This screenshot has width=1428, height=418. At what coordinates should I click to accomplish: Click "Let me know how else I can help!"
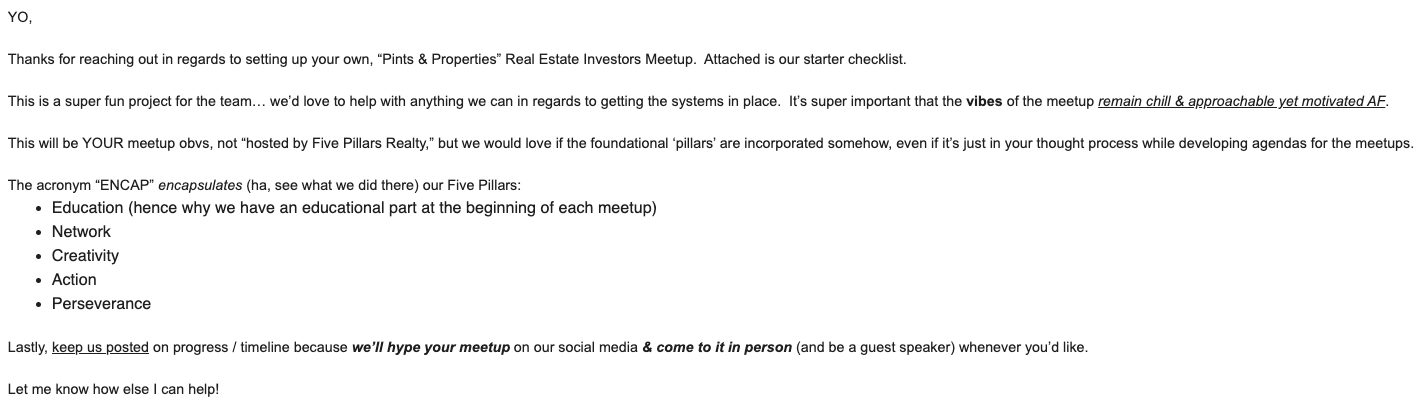pos(113,389)
